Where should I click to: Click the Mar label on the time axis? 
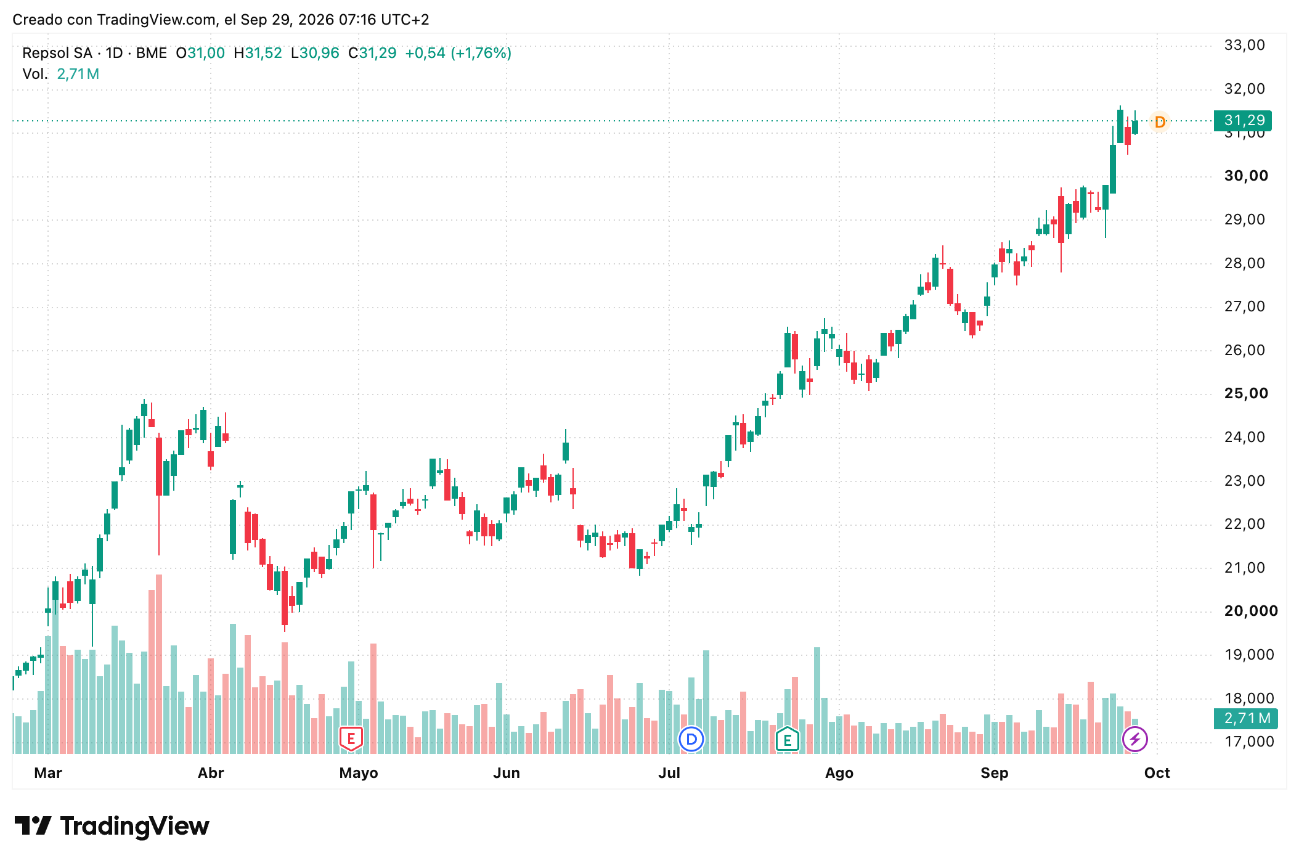(x=48, y=773)
